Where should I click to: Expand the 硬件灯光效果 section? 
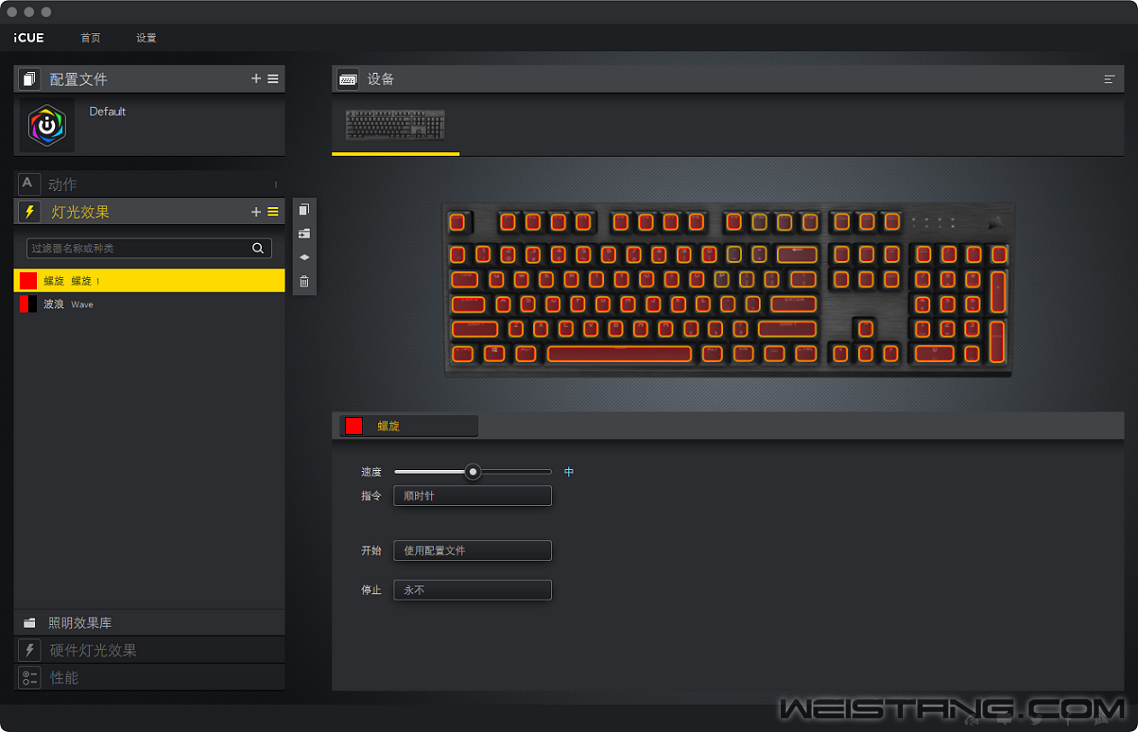click(x=149, y=650)
